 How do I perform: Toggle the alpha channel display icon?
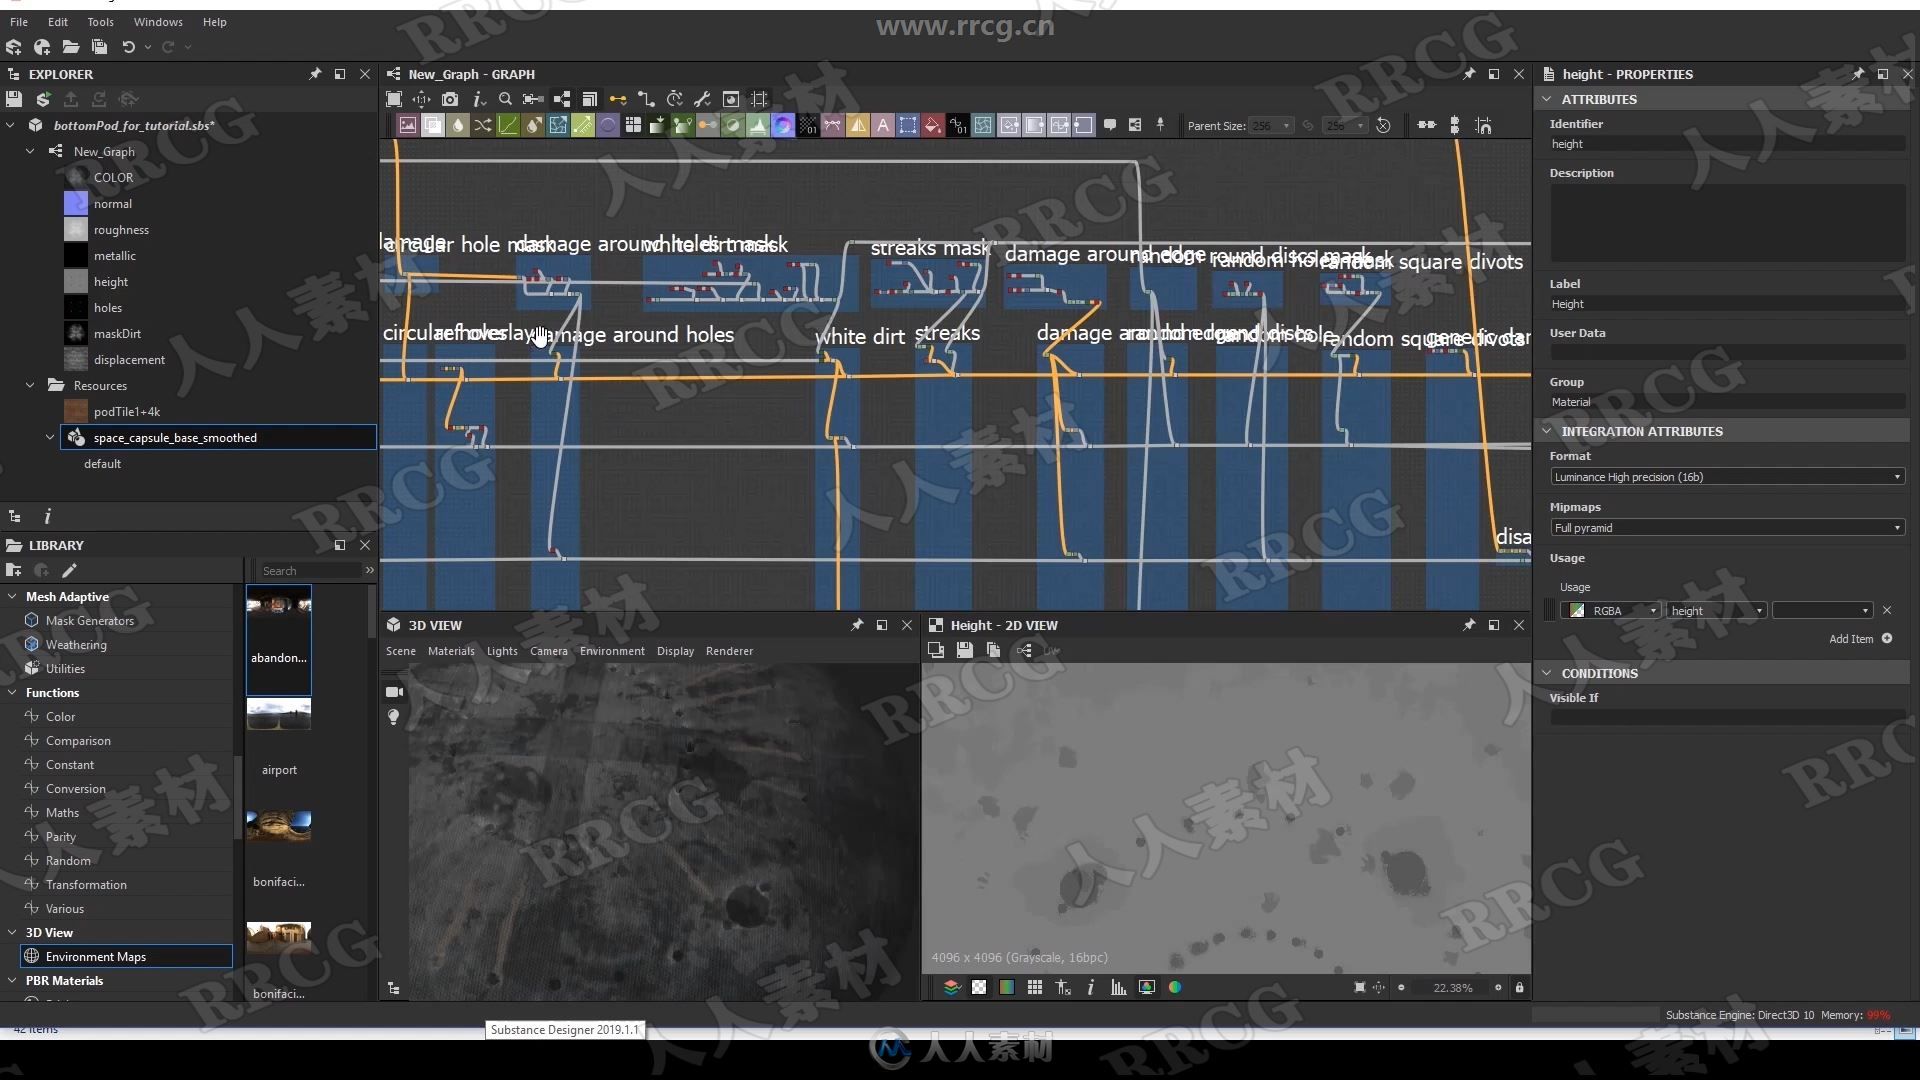tap(978, 988)
